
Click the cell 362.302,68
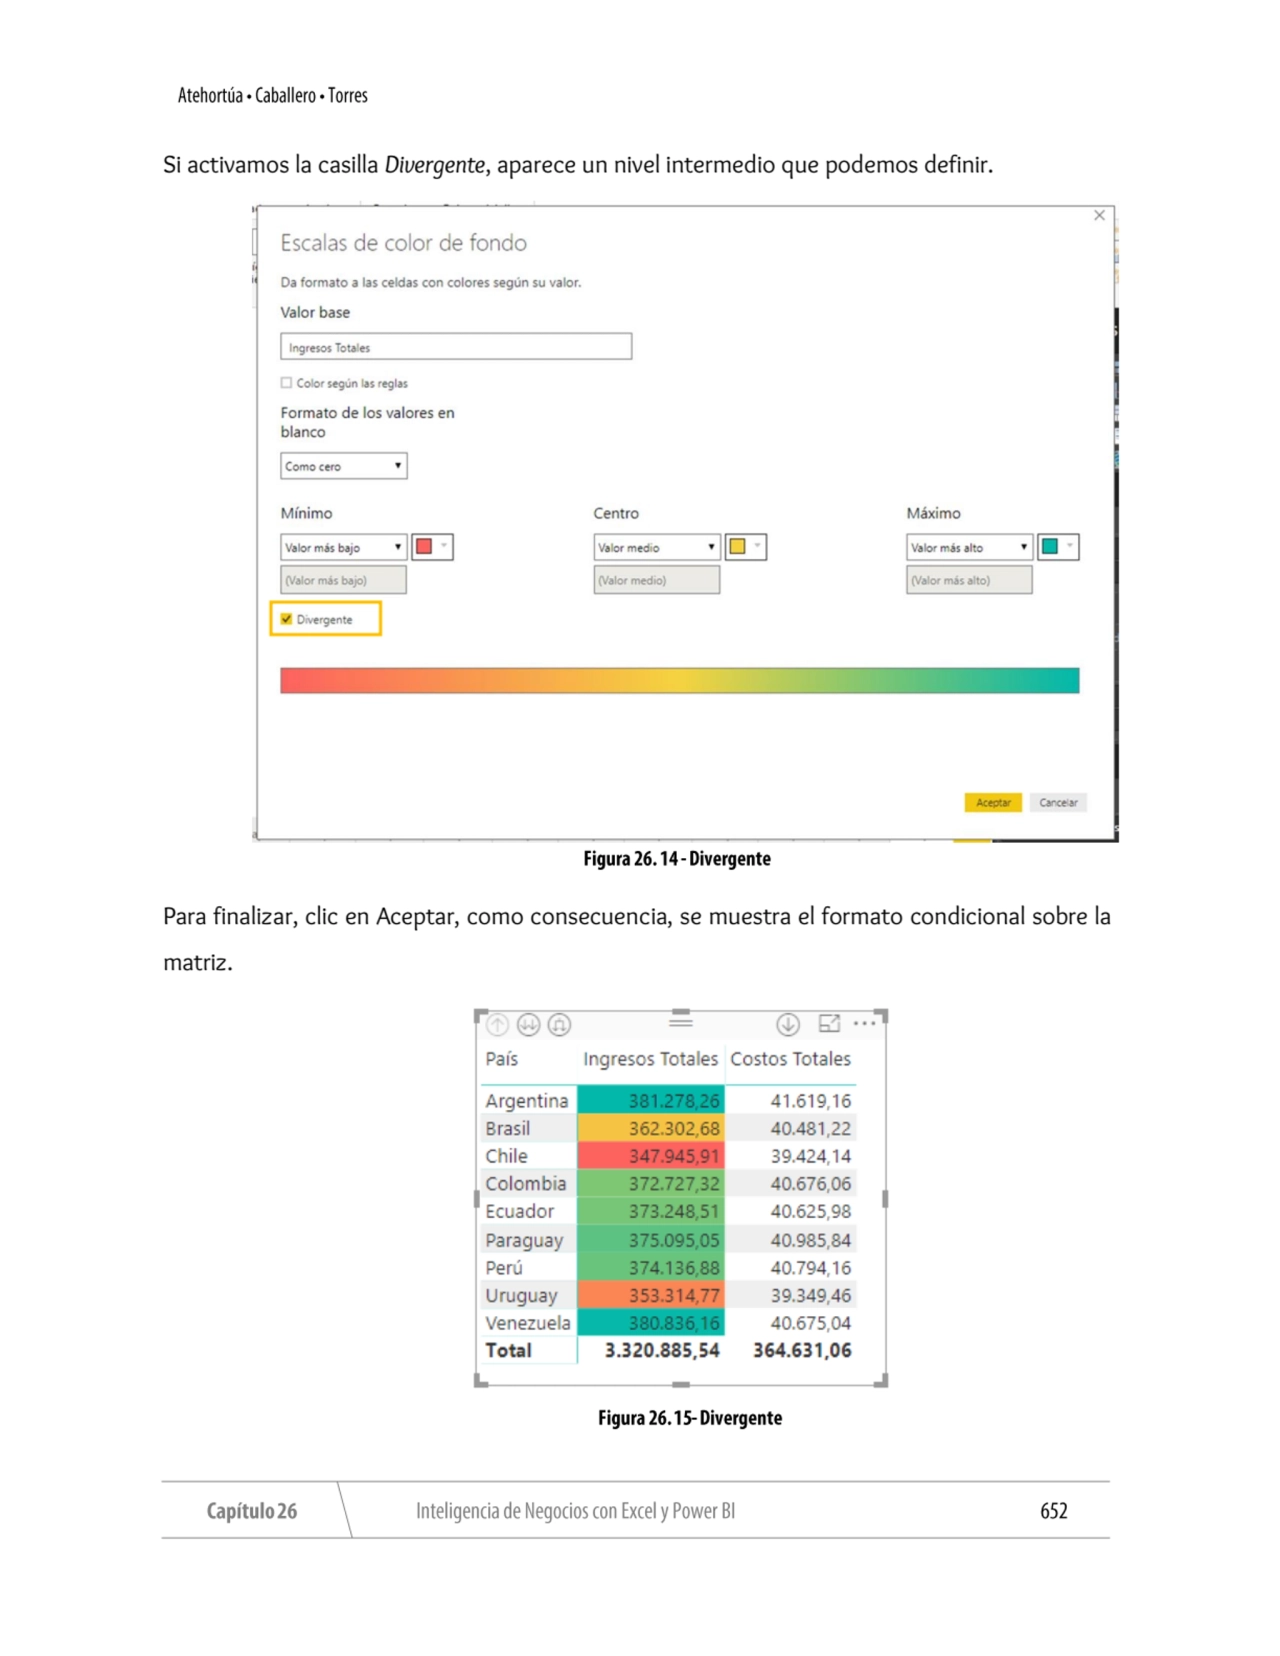click(651, 1129)
